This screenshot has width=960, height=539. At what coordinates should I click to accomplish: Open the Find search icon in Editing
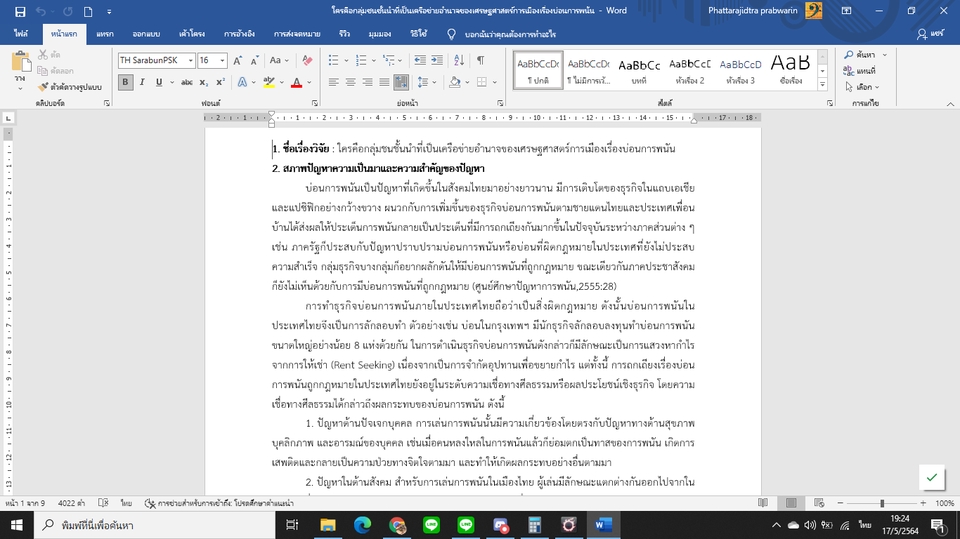(x=849, y=55)
